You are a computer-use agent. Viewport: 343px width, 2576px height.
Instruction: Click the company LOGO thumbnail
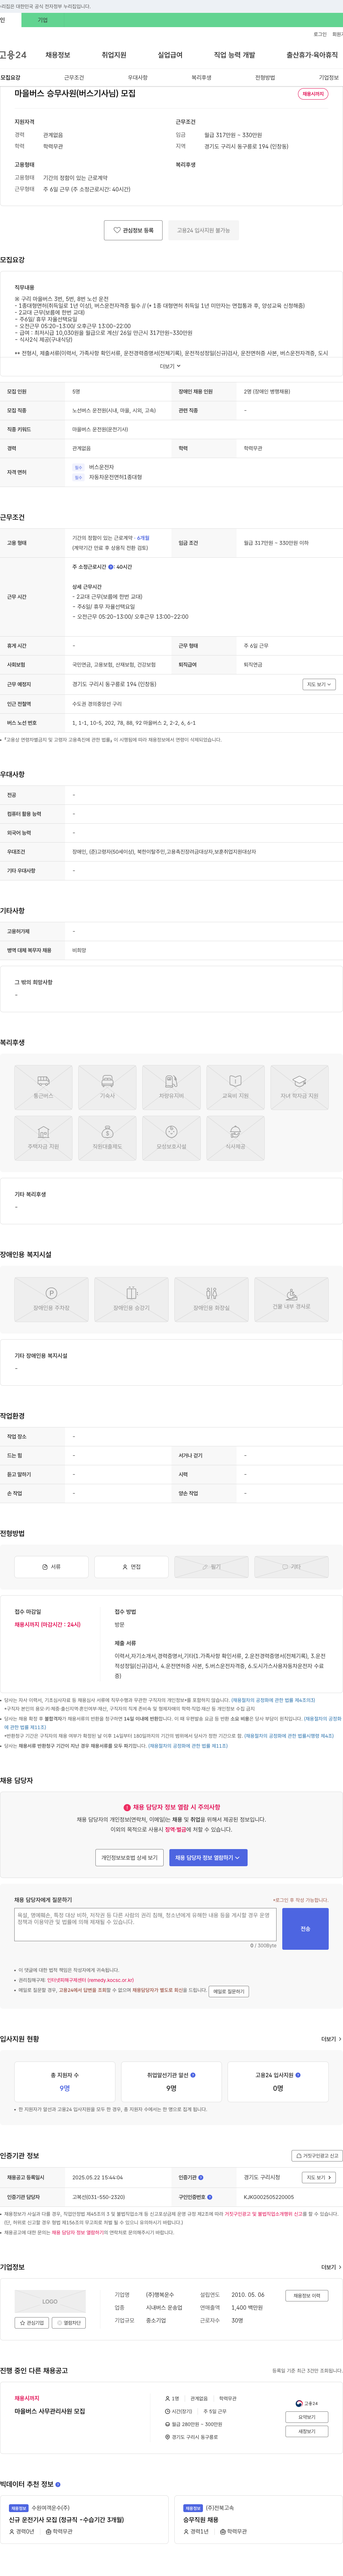click(x=50, y=2301)
